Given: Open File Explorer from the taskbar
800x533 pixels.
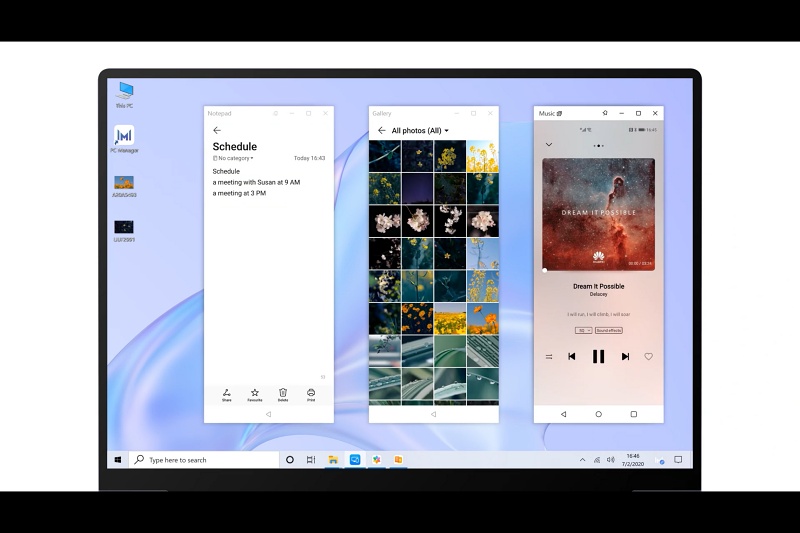Looking at the screenshot, I should point(333,460).
